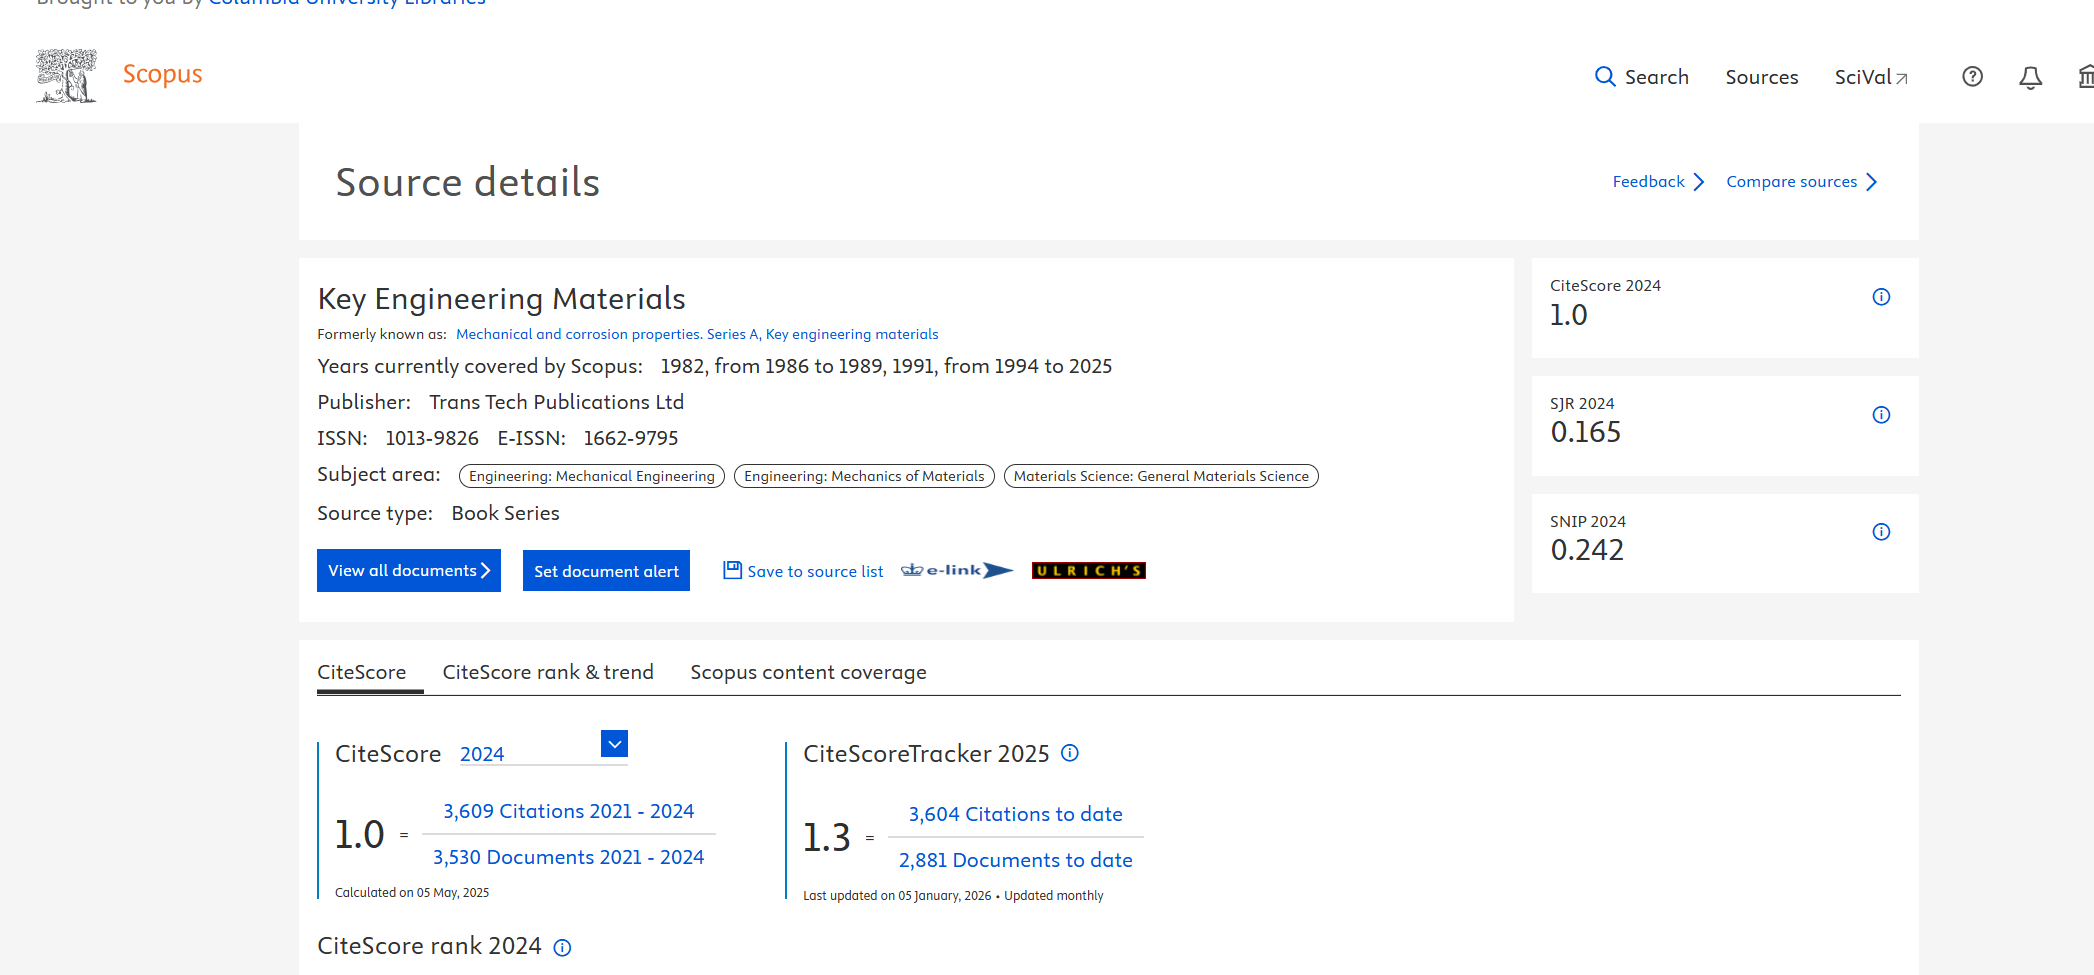Click the e-link logo

(957, 570)
